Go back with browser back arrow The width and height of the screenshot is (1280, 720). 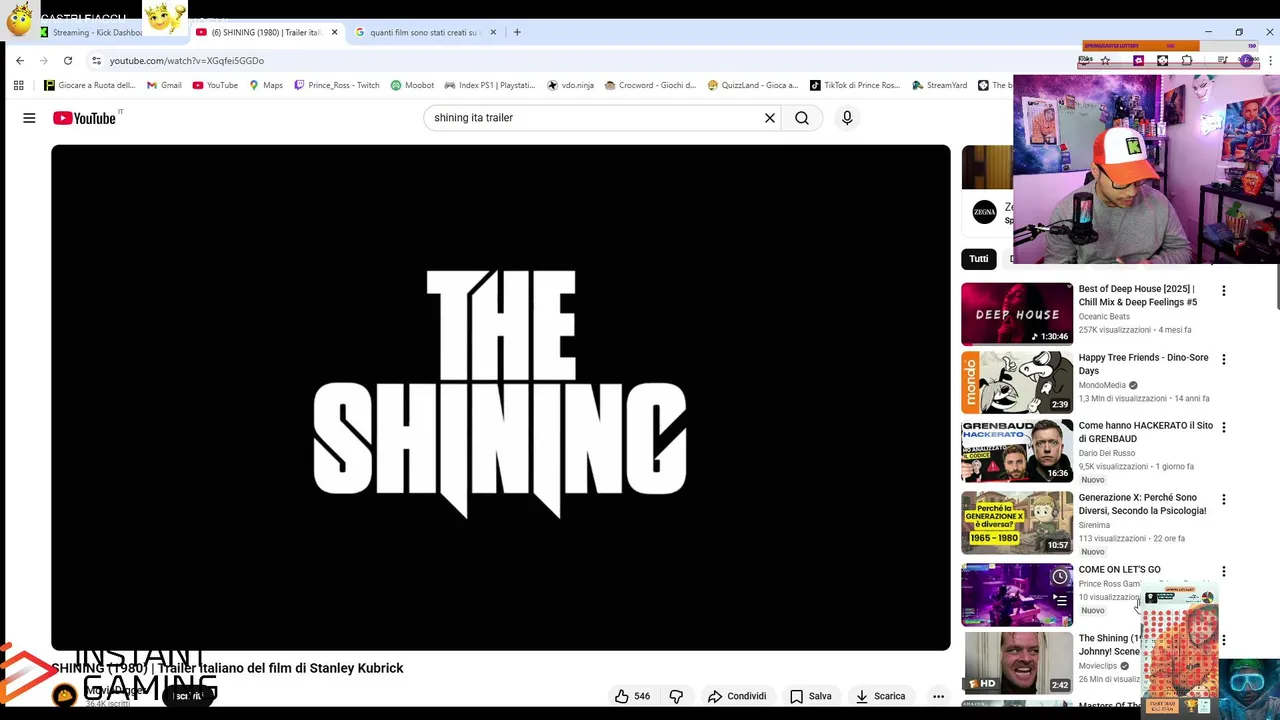pos(20,60)
